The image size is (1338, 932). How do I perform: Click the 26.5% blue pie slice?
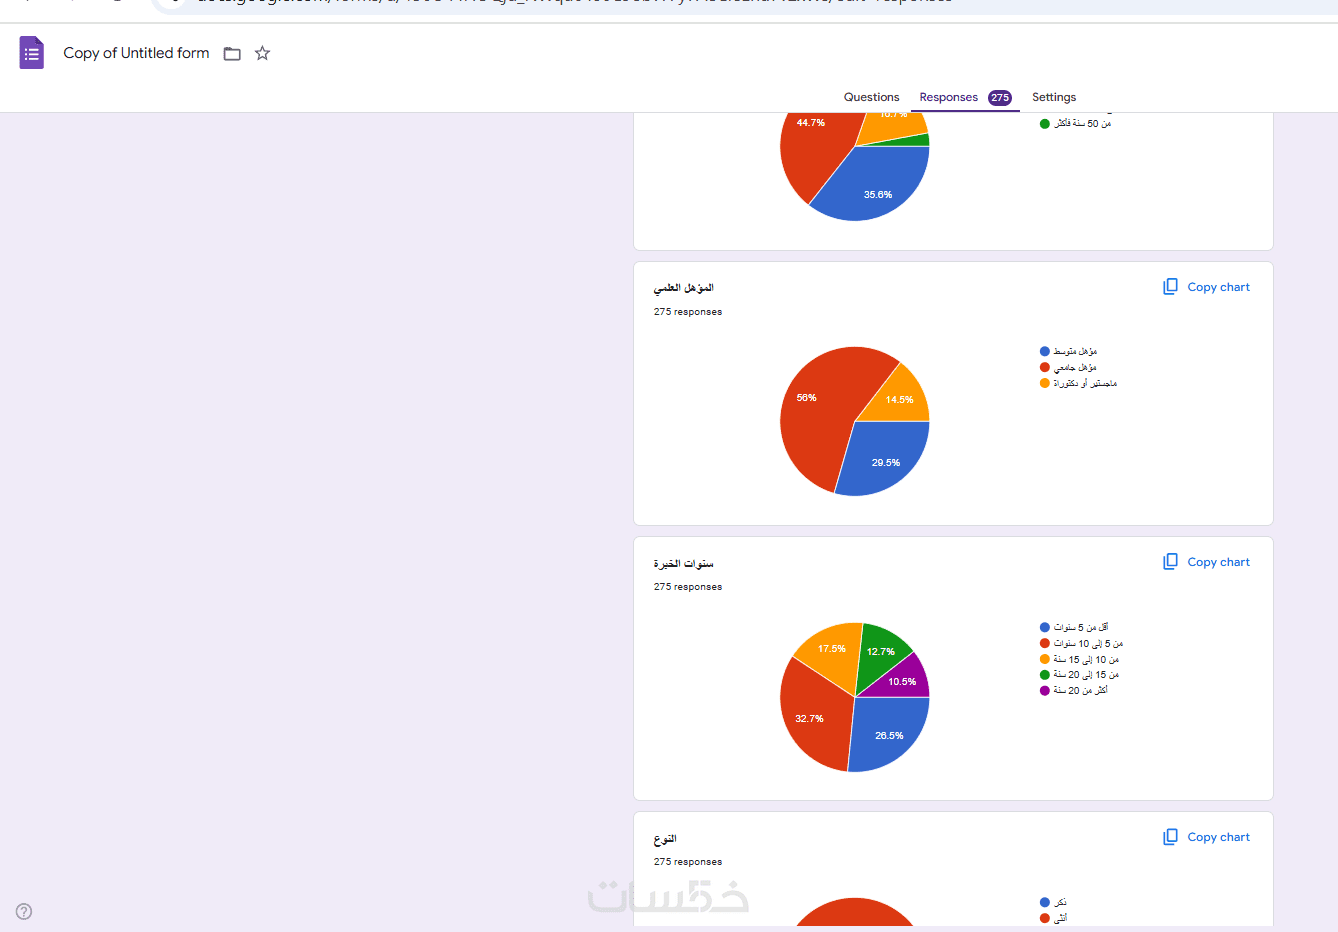click(x=888, y=733)
